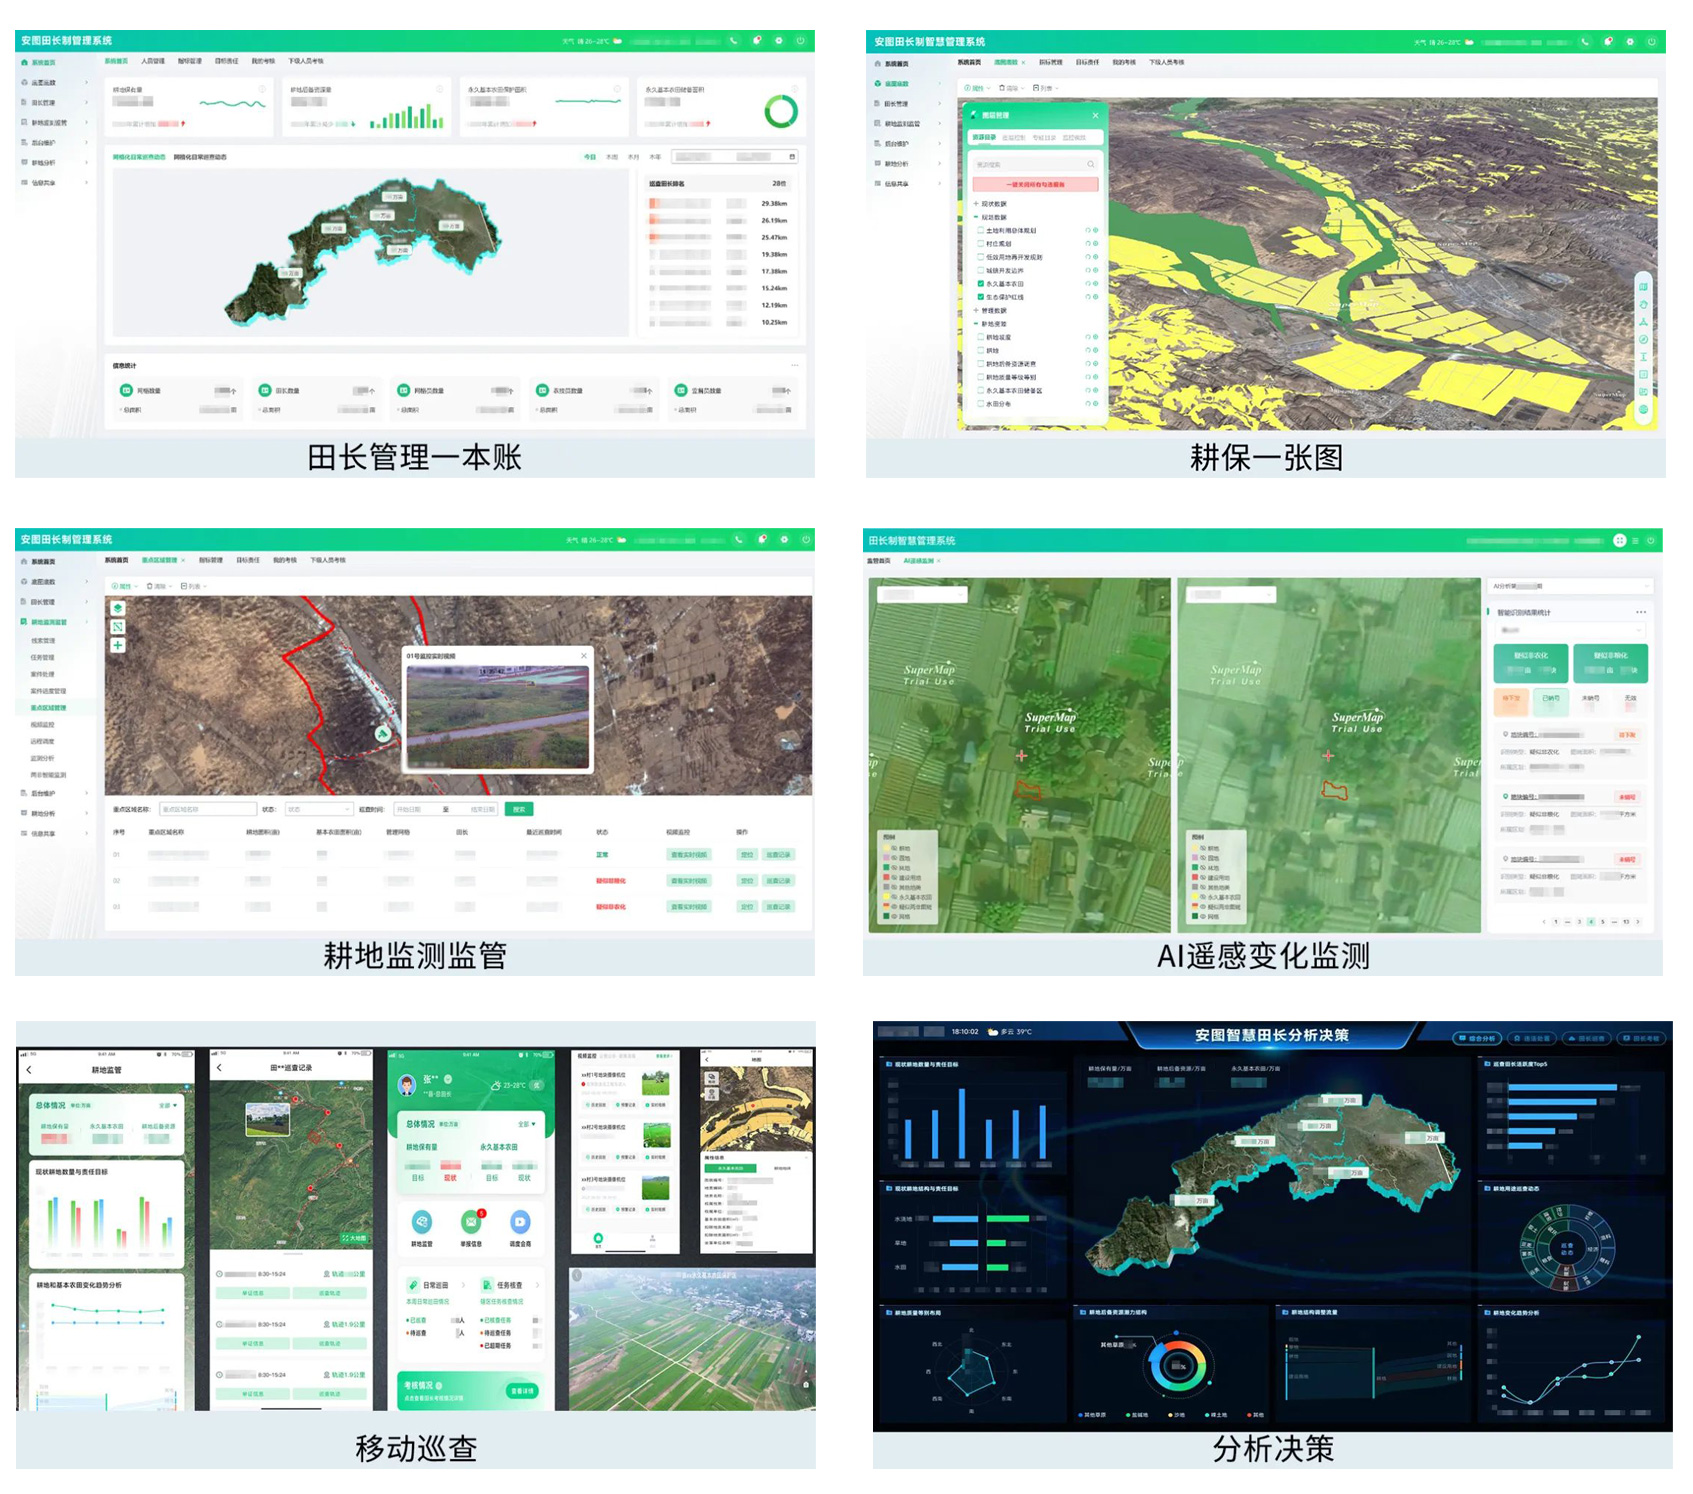Open 举报信息 mail icon with red badge
Viewport: 1693px width, 1494px height.
pyautogui.click(x=470, y=1222)
